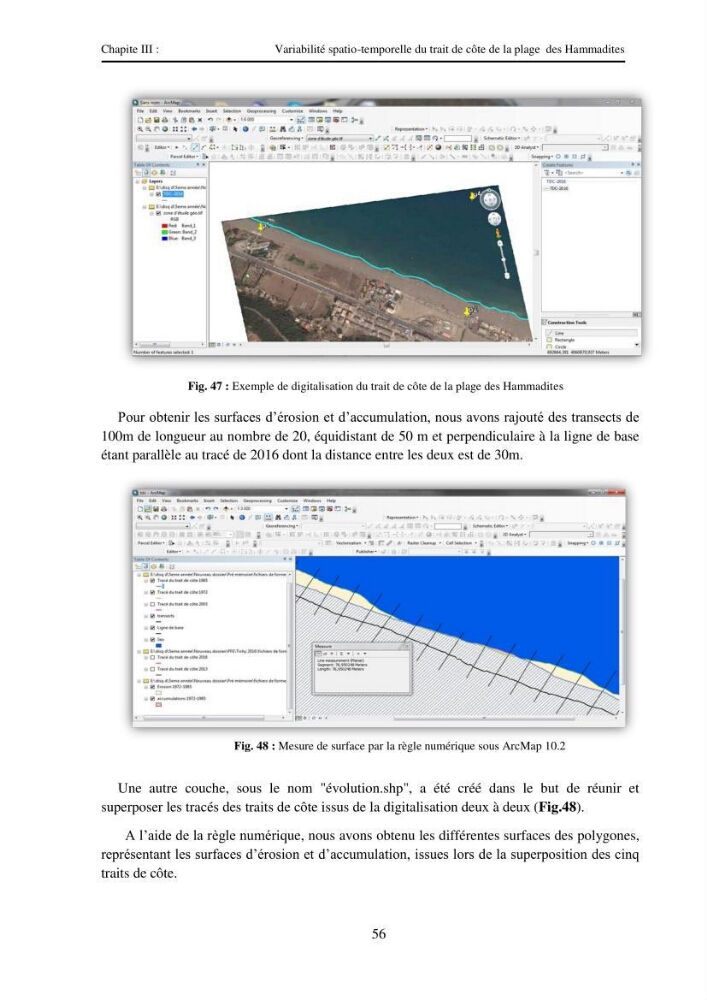707x1000 pixels.
Task: Click Red Band_1 color swatch
Action: click(164, 226)
